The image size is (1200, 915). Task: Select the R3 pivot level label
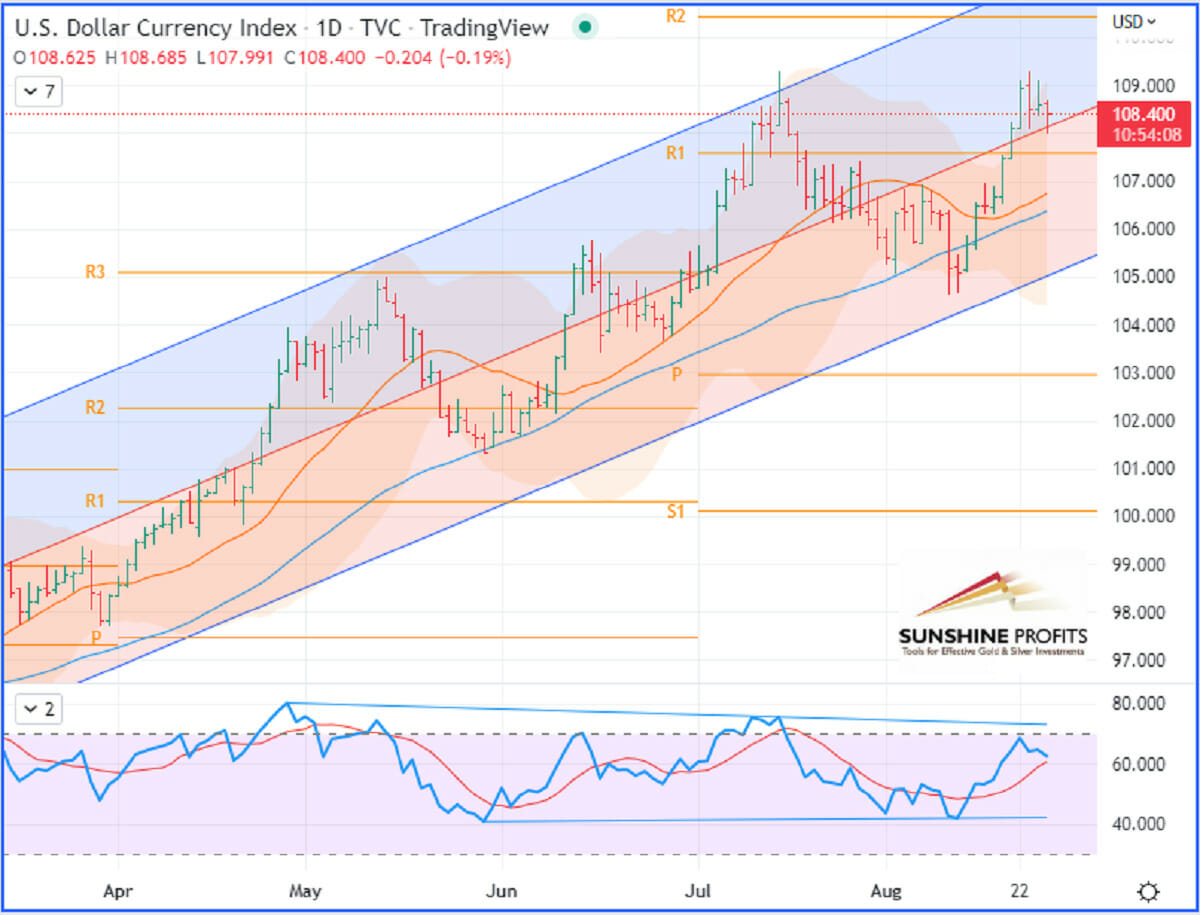(95, 272)
